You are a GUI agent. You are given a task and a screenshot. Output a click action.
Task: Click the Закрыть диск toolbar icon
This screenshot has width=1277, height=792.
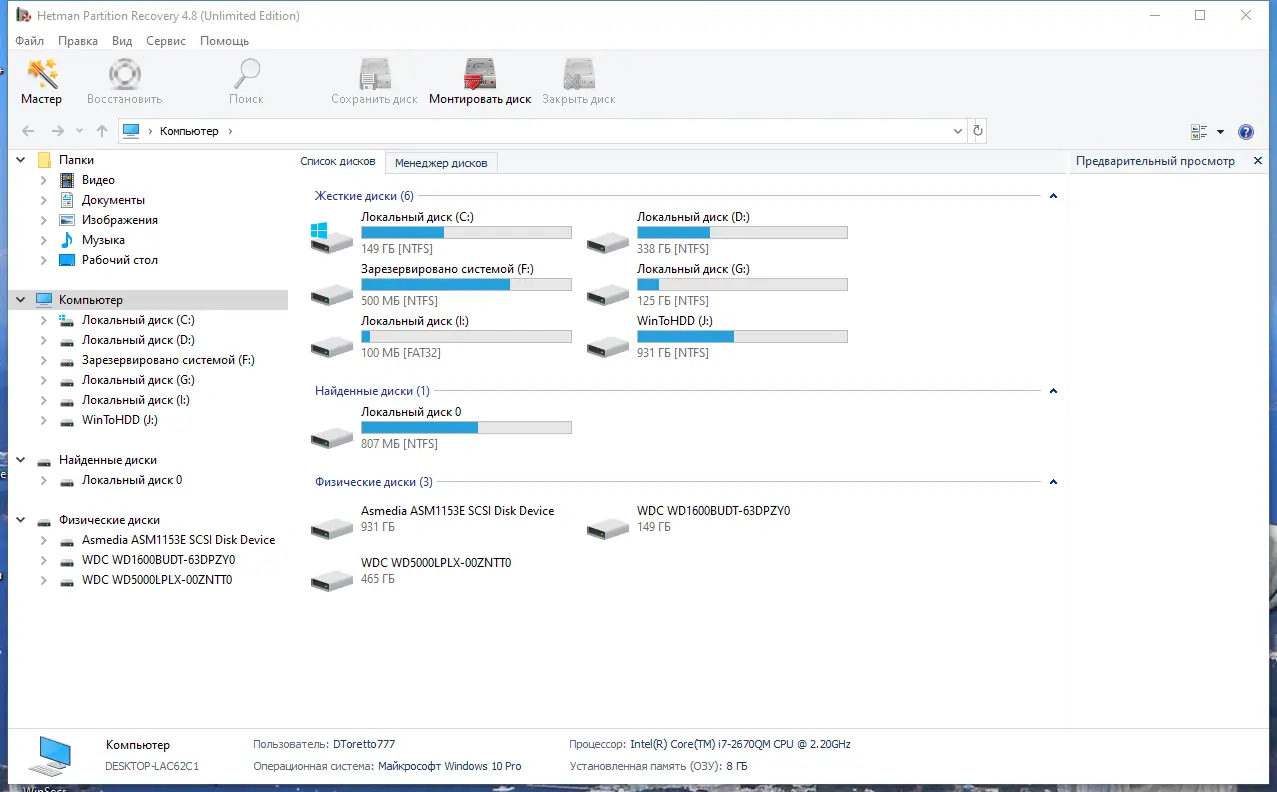click(x=577, y=80)
